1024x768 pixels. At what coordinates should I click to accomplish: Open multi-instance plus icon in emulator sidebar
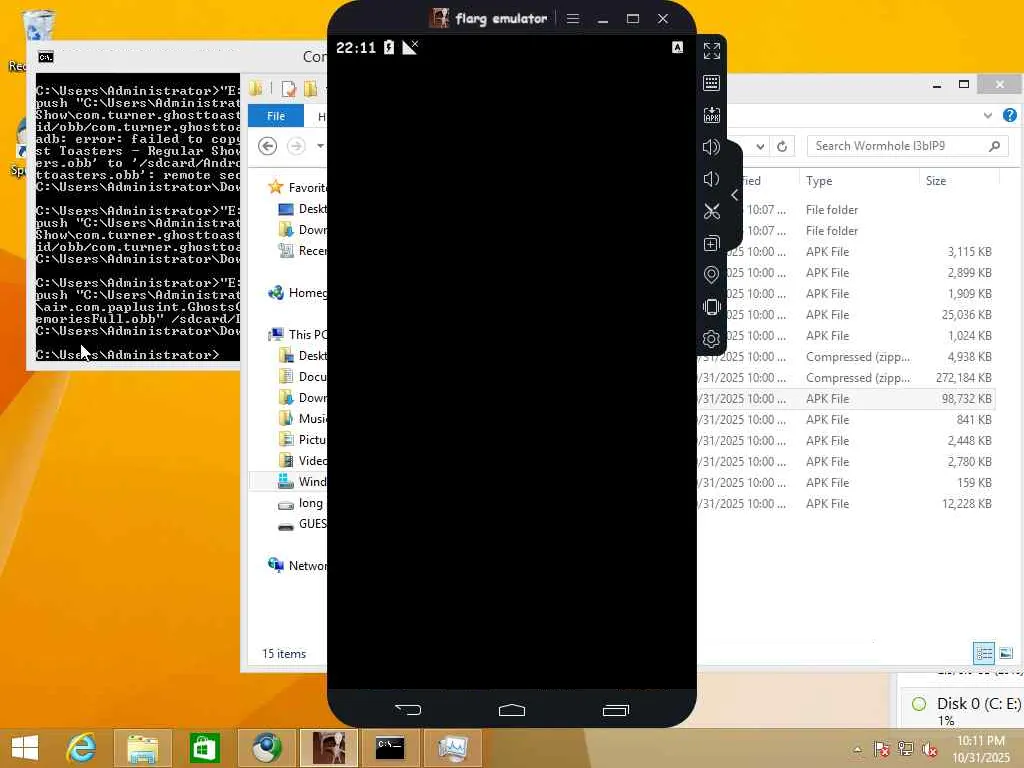[711, 243]
